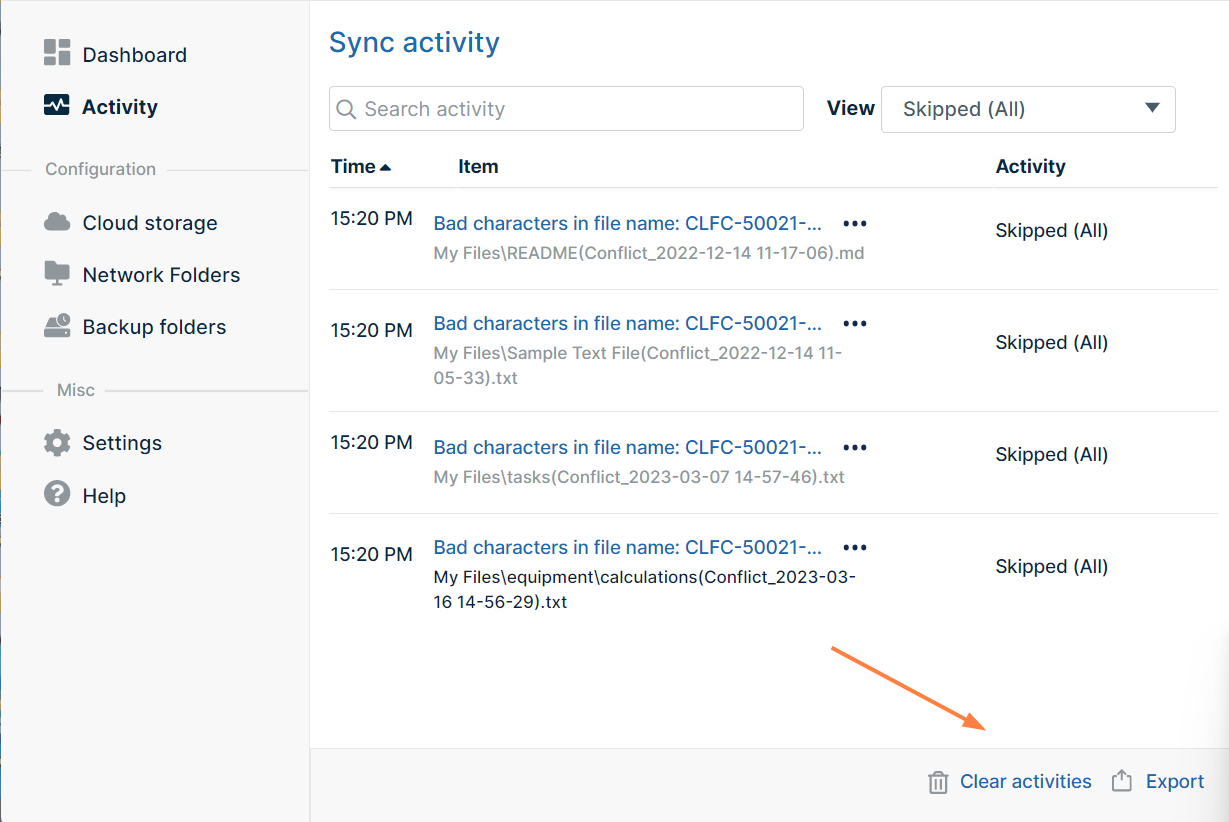
Task: Open more options for the tasks conflict entry
Action: pyautogui.click(x=855, y=447)
